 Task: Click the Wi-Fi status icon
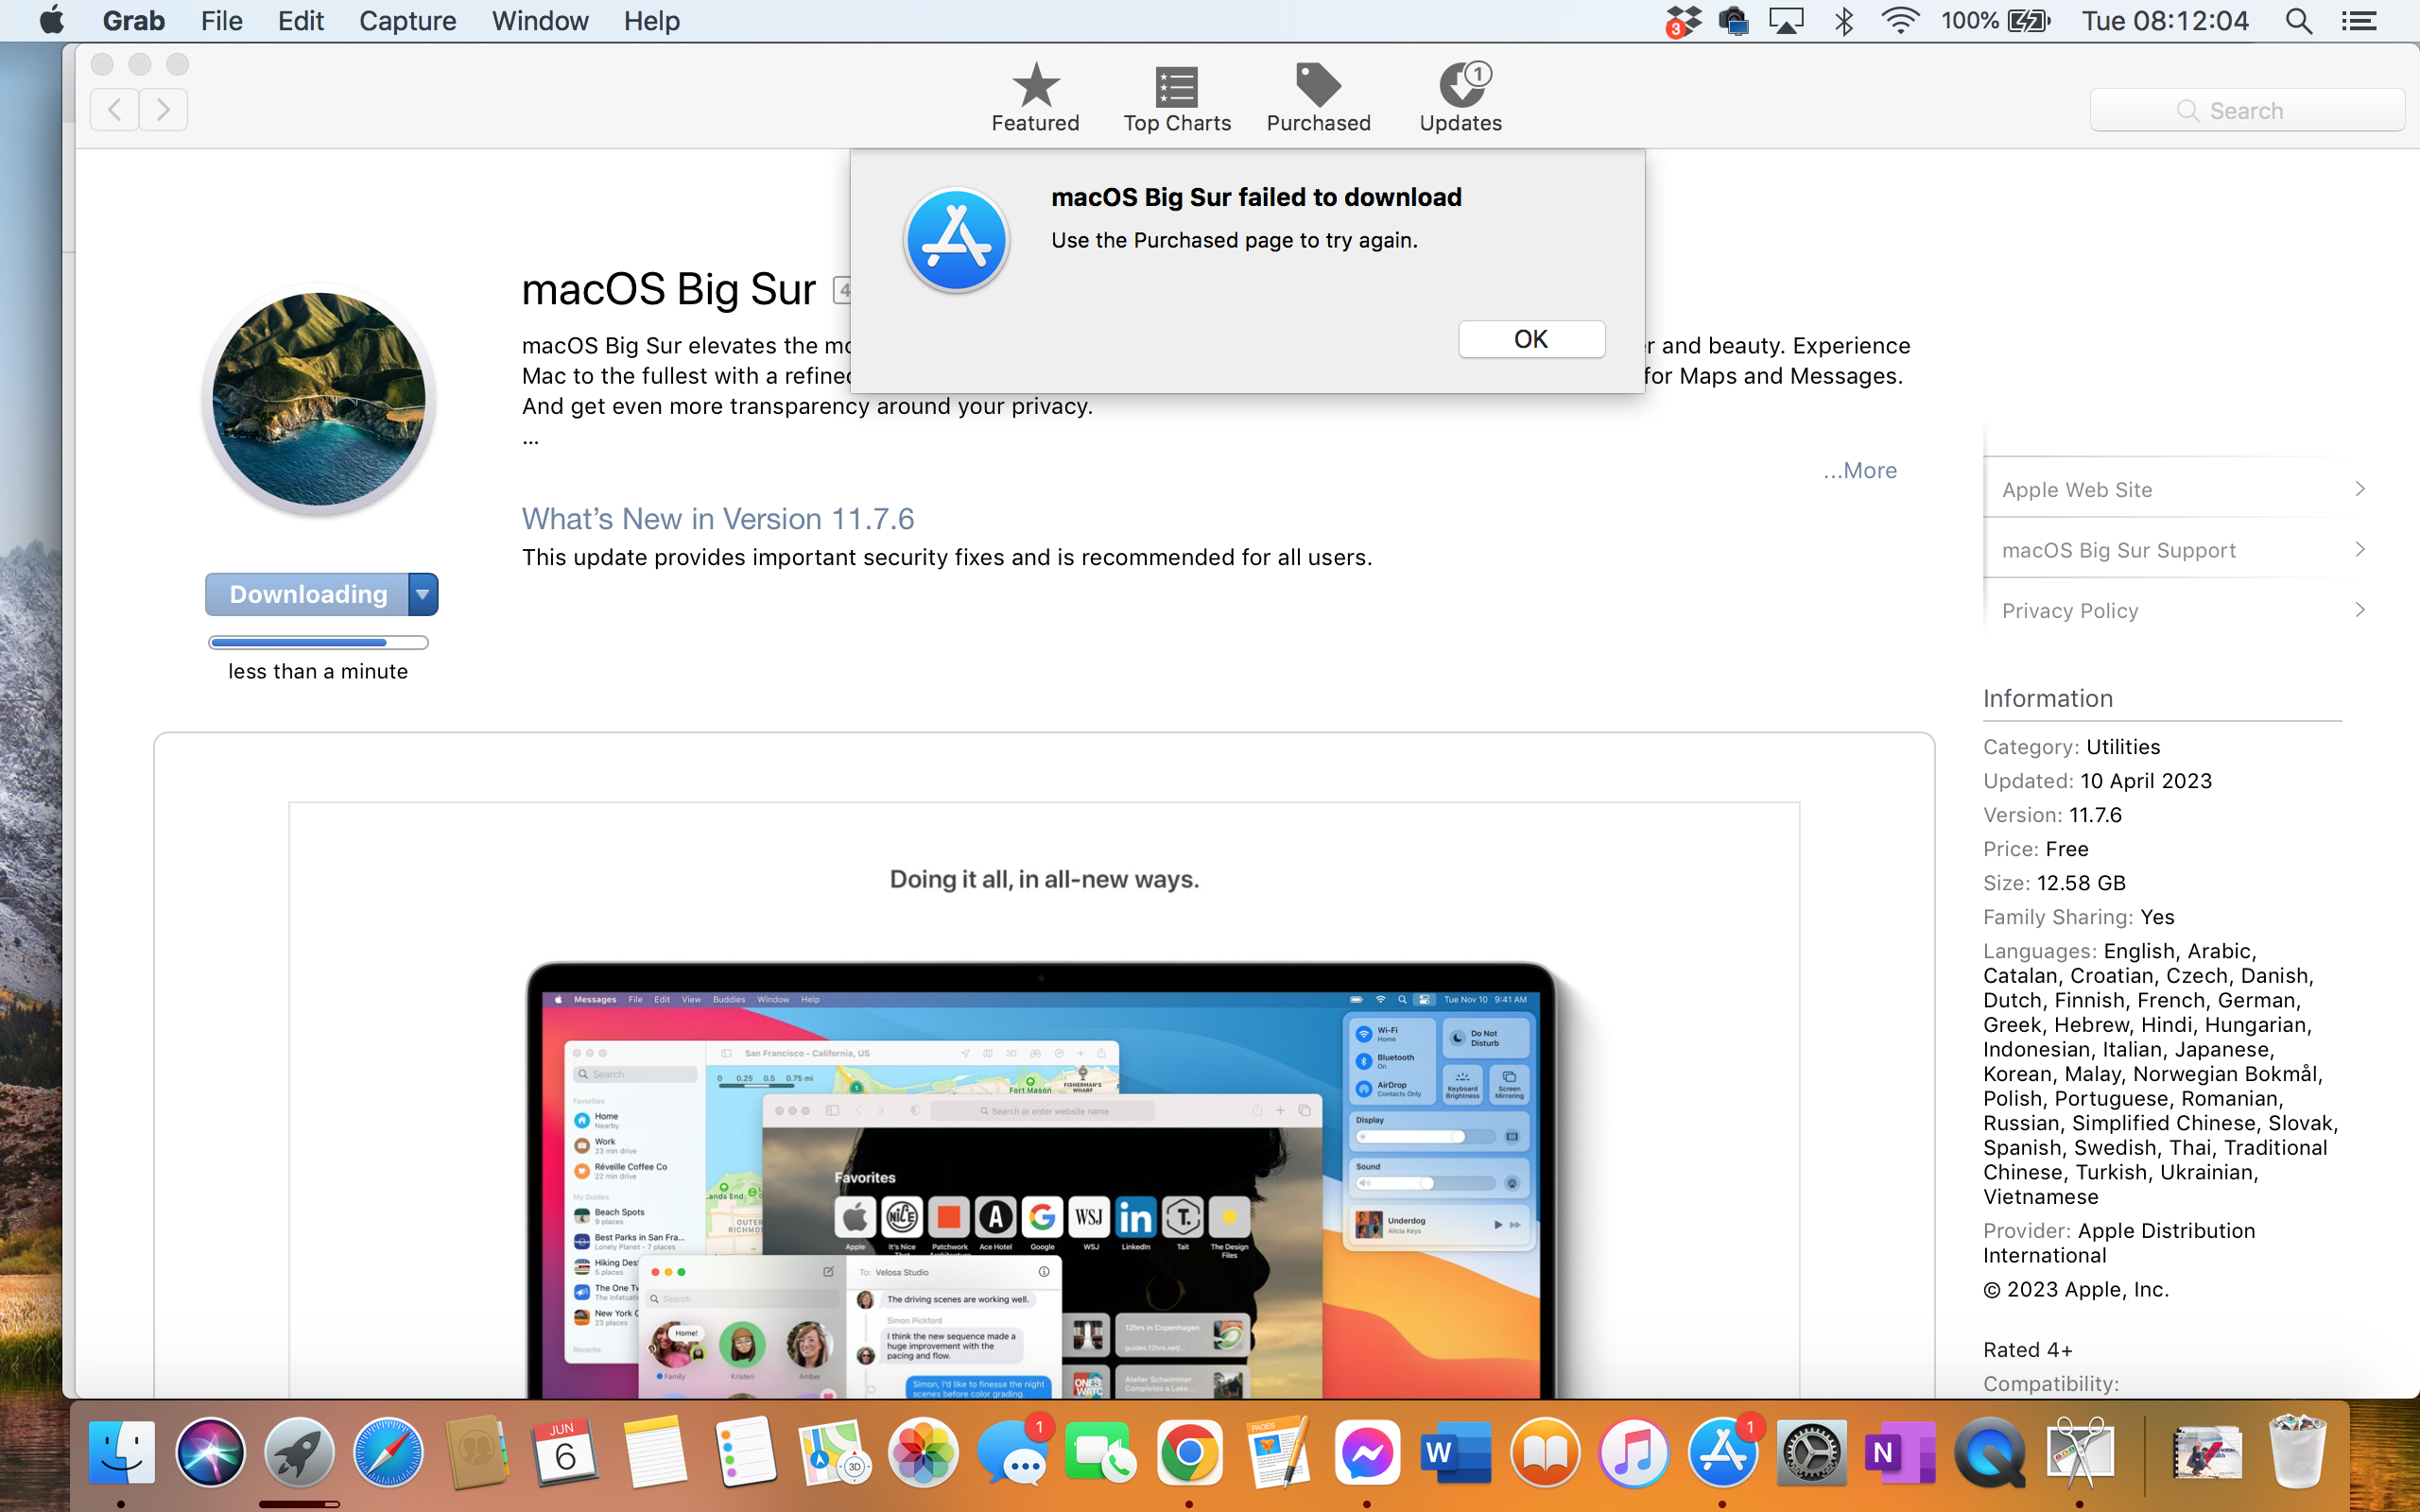tap(1899, 21)
